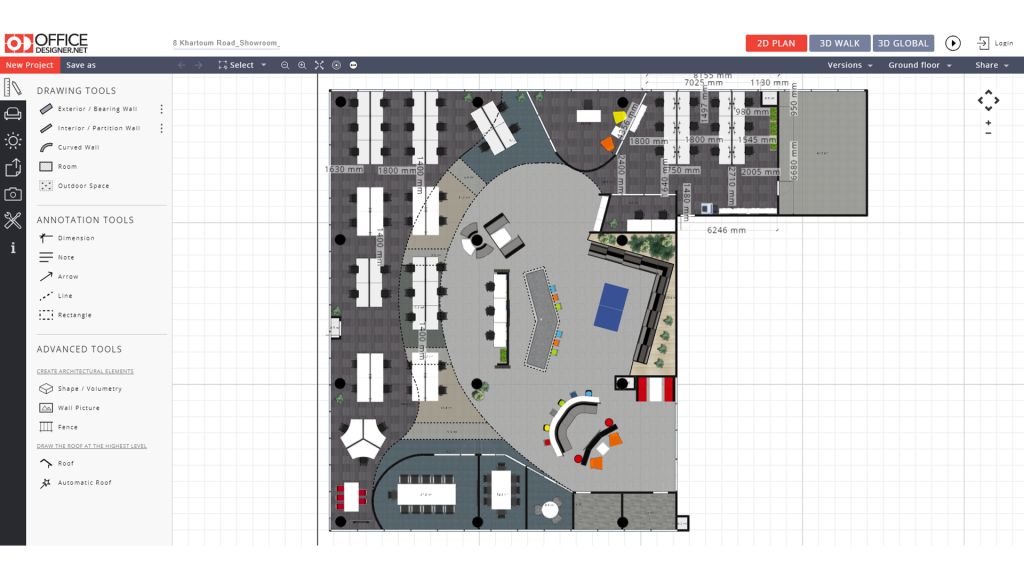Open the Versions dropdown
The height and width of the screenshot is (576, 1024).
[x=850, y=65]
